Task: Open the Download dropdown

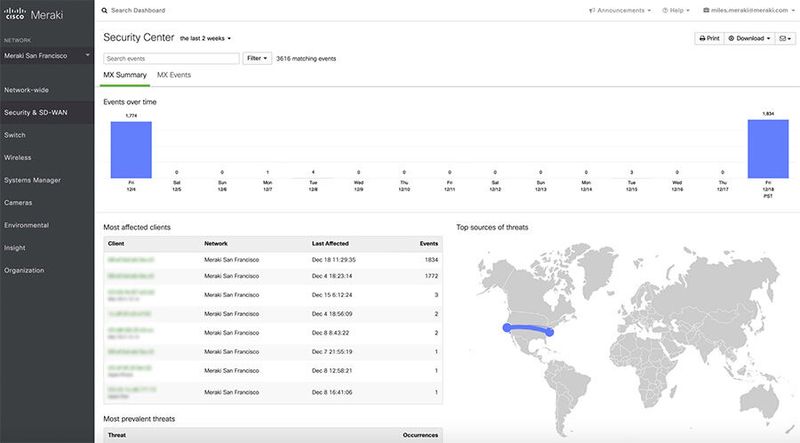Action: [x=749, y=38]
